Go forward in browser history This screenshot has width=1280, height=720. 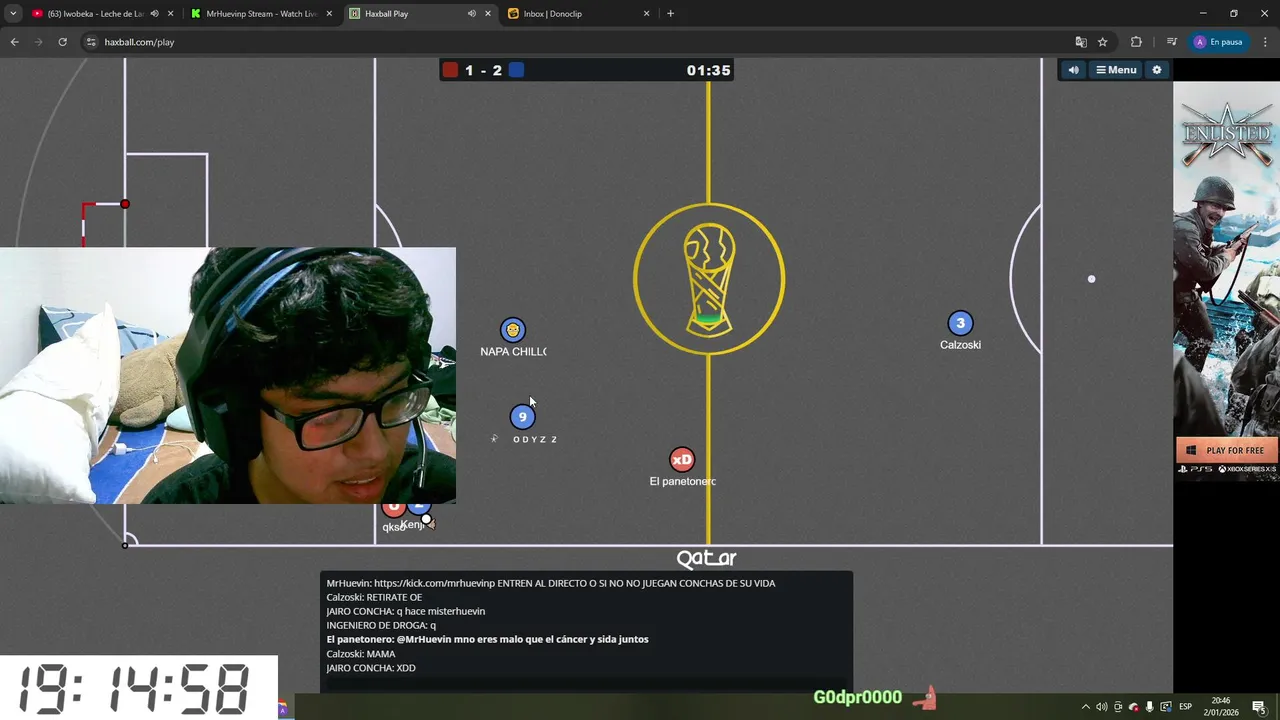pyautogui.click(x=38, y=42)
